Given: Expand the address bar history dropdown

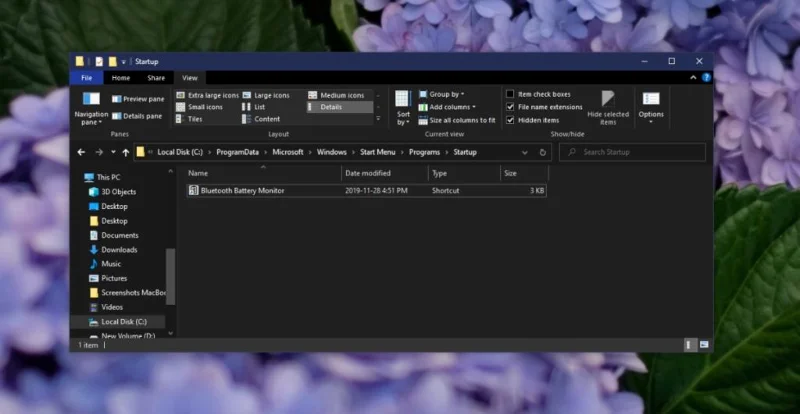Looking at the screenshot, I should click(x=524, y=152).
